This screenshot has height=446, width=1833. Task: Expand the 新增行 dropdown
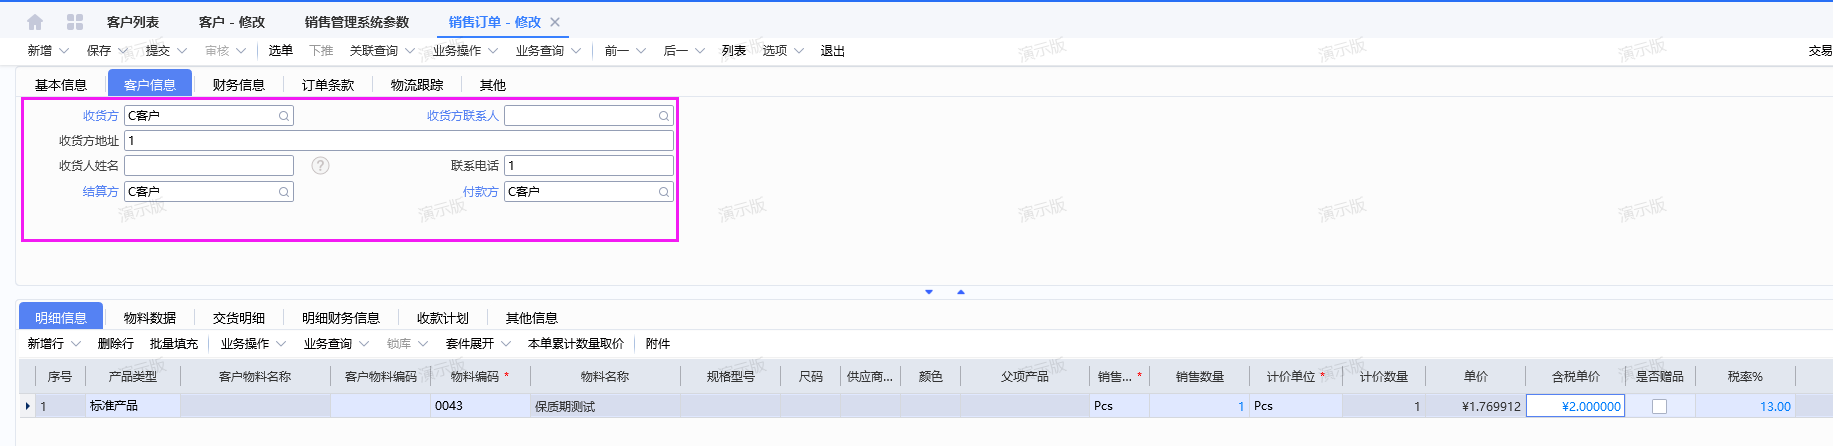pos(76,344)
